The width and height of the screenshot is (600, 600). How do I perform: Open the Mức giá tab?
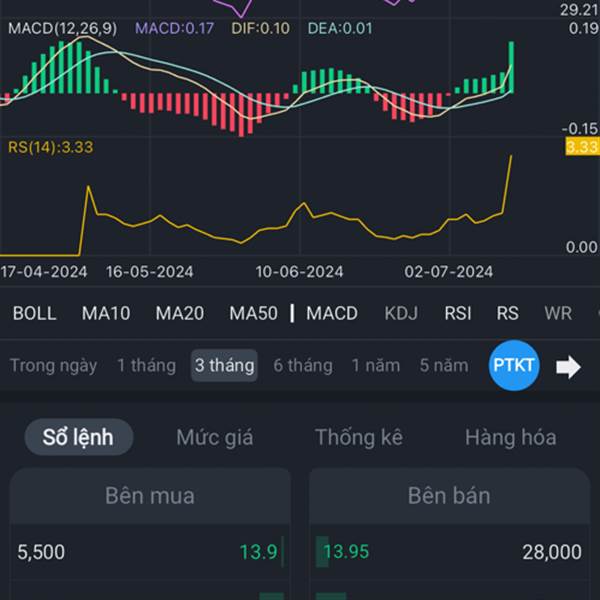(215, 437)
